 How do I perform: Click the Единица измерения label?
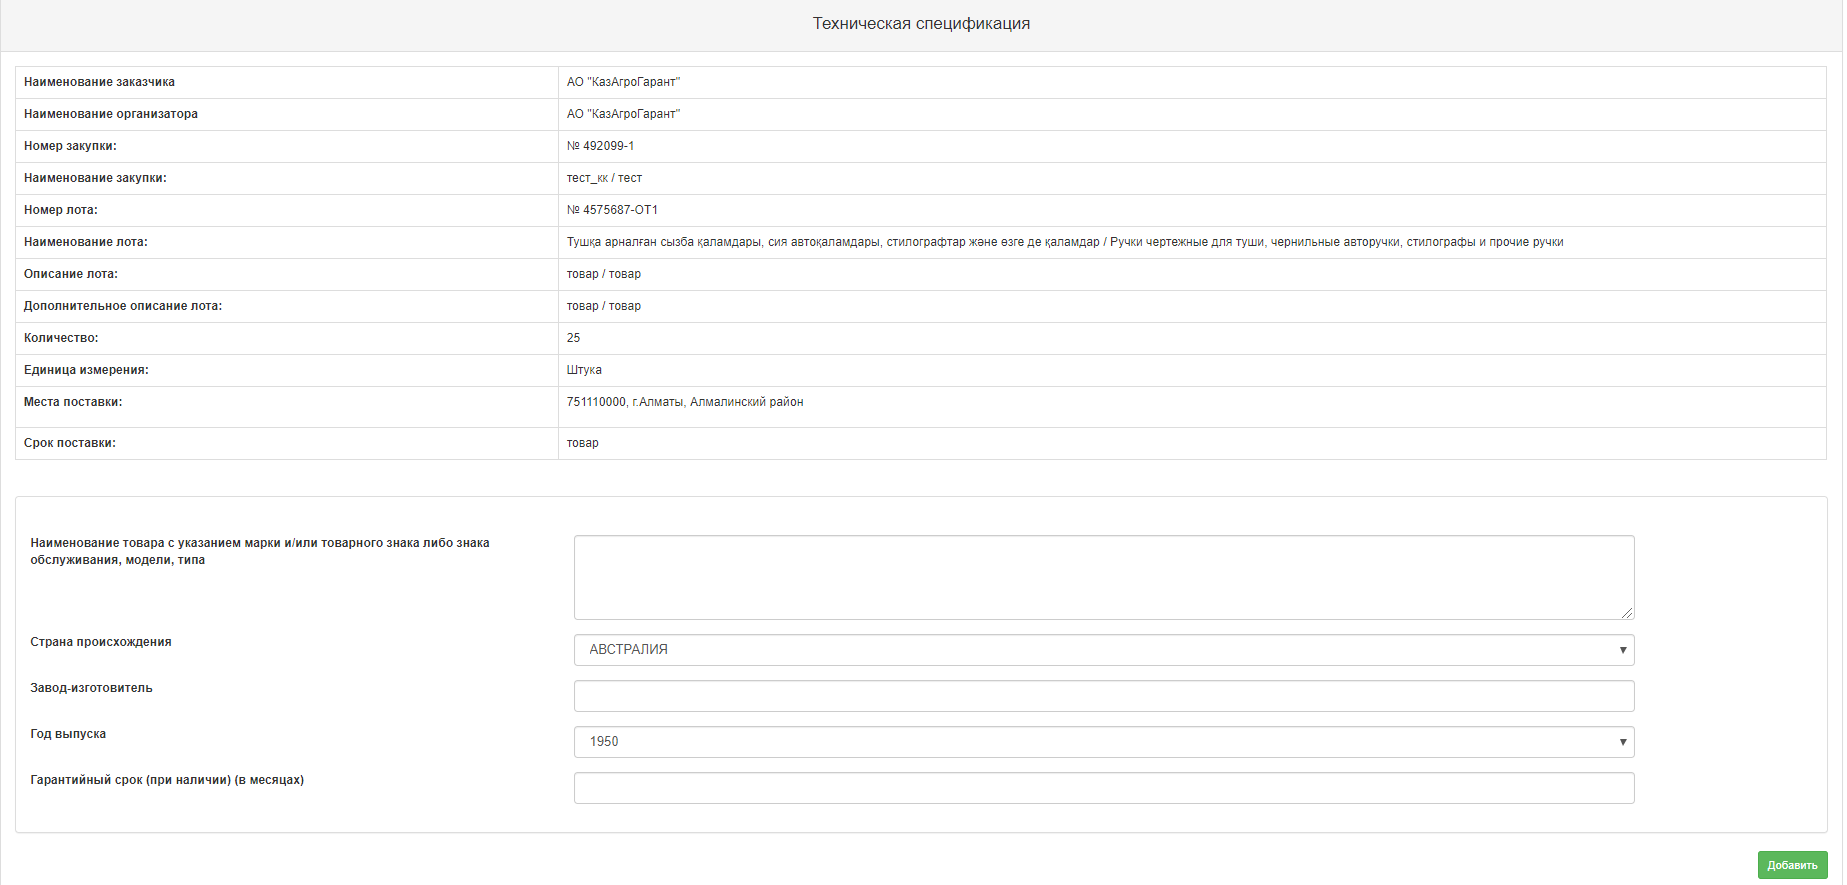pyautogui.click(x=86, y=370)
